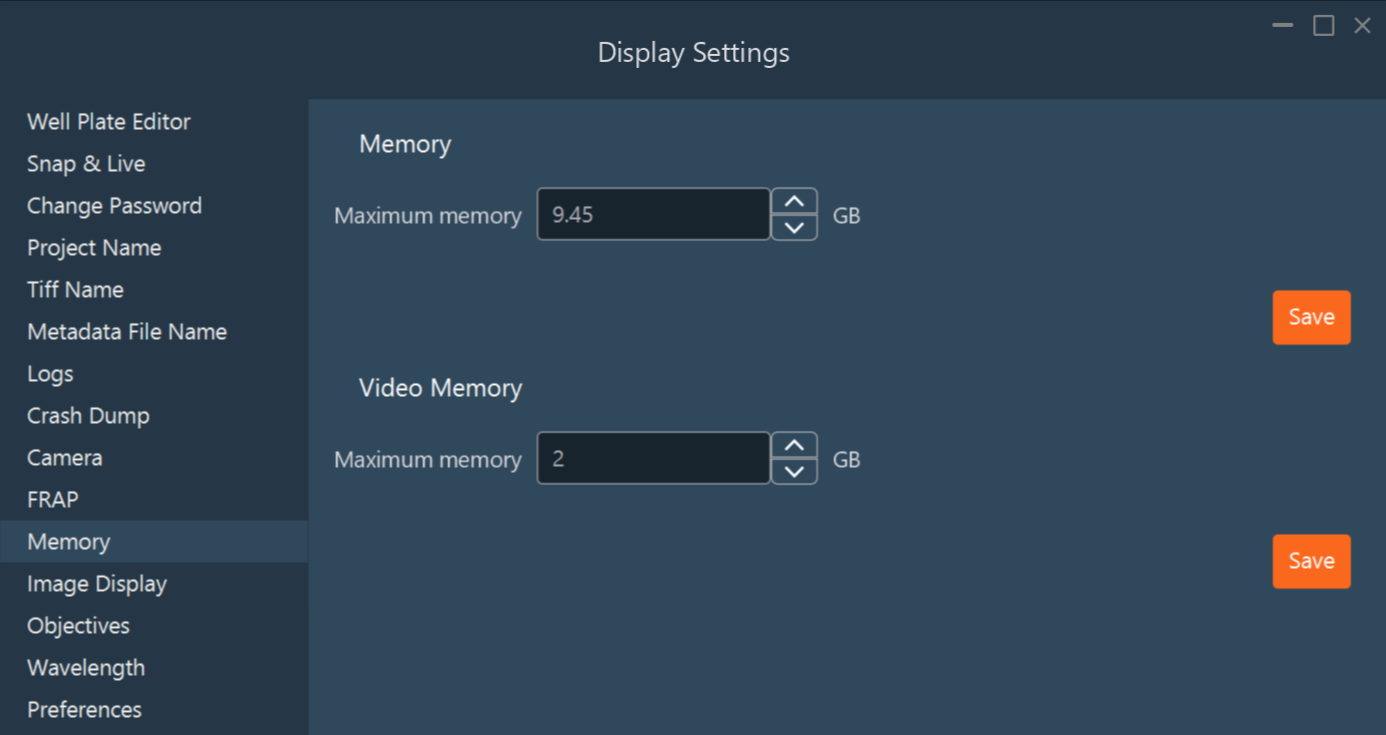Viewport: 1386px width, 735px height.
Task: View the Logs settings page
Action: (x=50, y=373)
